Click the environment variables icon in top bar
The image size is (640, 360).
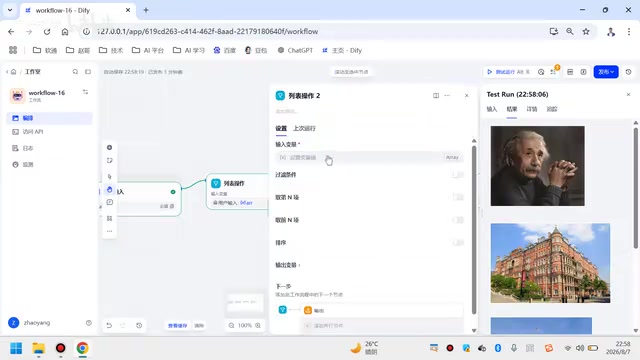coord(570,72)
